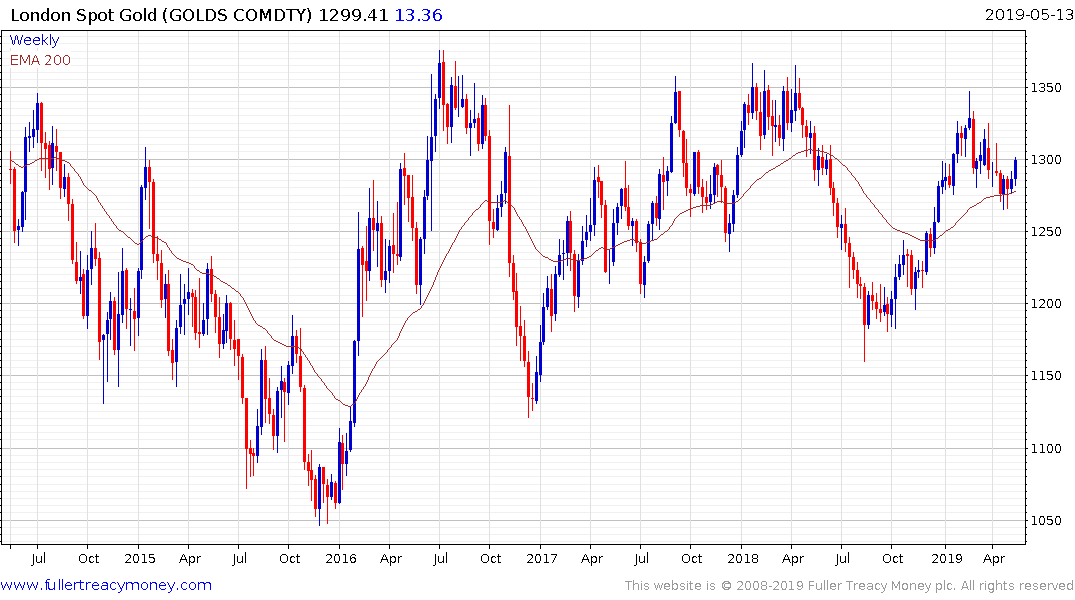Click the 'EMA 200' legend label
Image resolution: width=1075 pixels, height=600 pixels.
tap(40, 60)
